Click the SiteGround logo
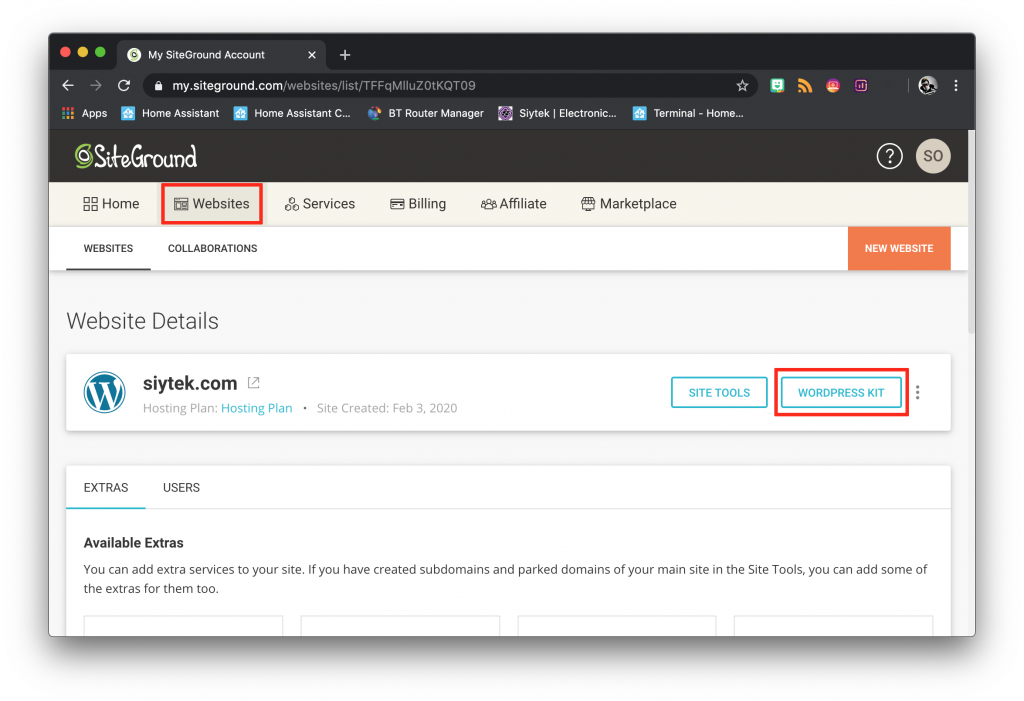The width and height of the screenshot is (1024, 701). click(x=136, y=156)
